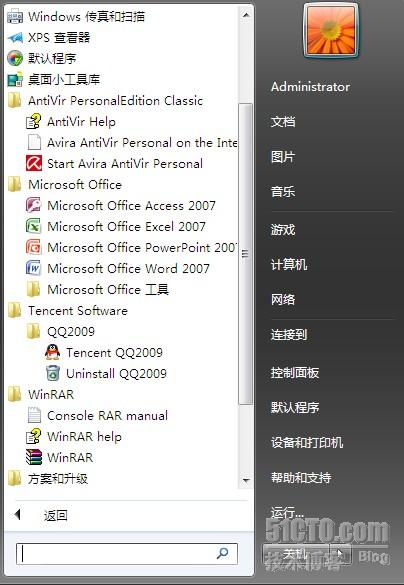Select Console RAR manual label
The width and height of the screenshot is (404, 585).
tap(107, 415)
